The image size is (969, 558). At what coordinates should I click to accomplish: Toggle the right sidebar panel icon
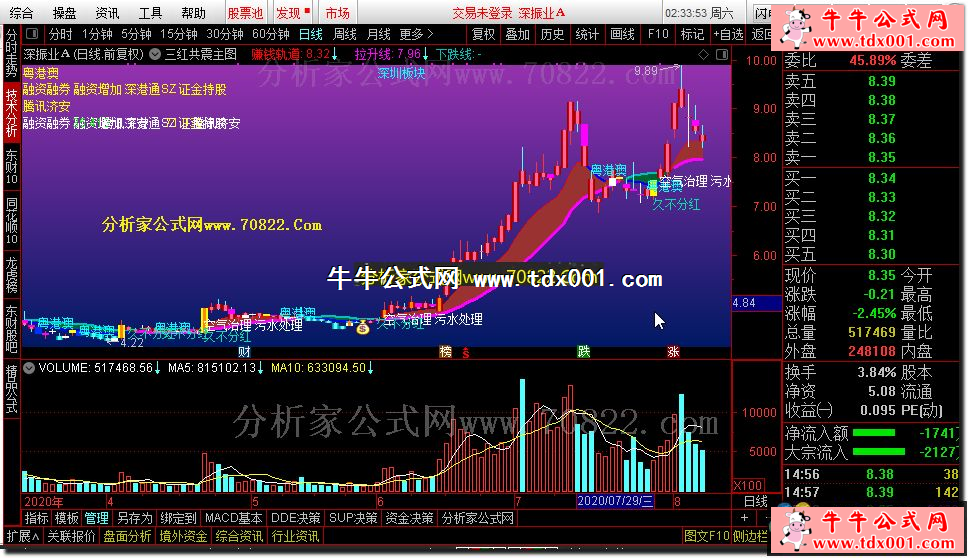click(x=721, y=54)
